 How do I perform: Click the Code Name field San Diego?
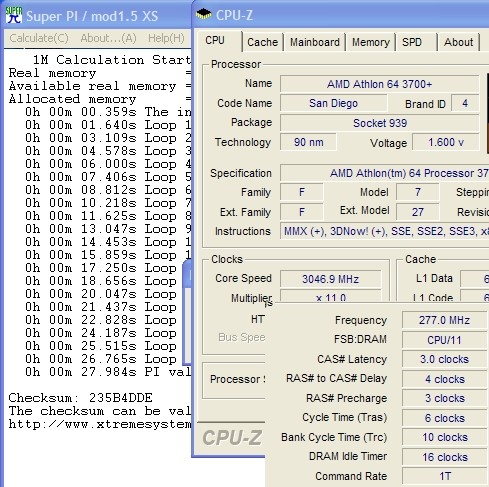(333, 103)
